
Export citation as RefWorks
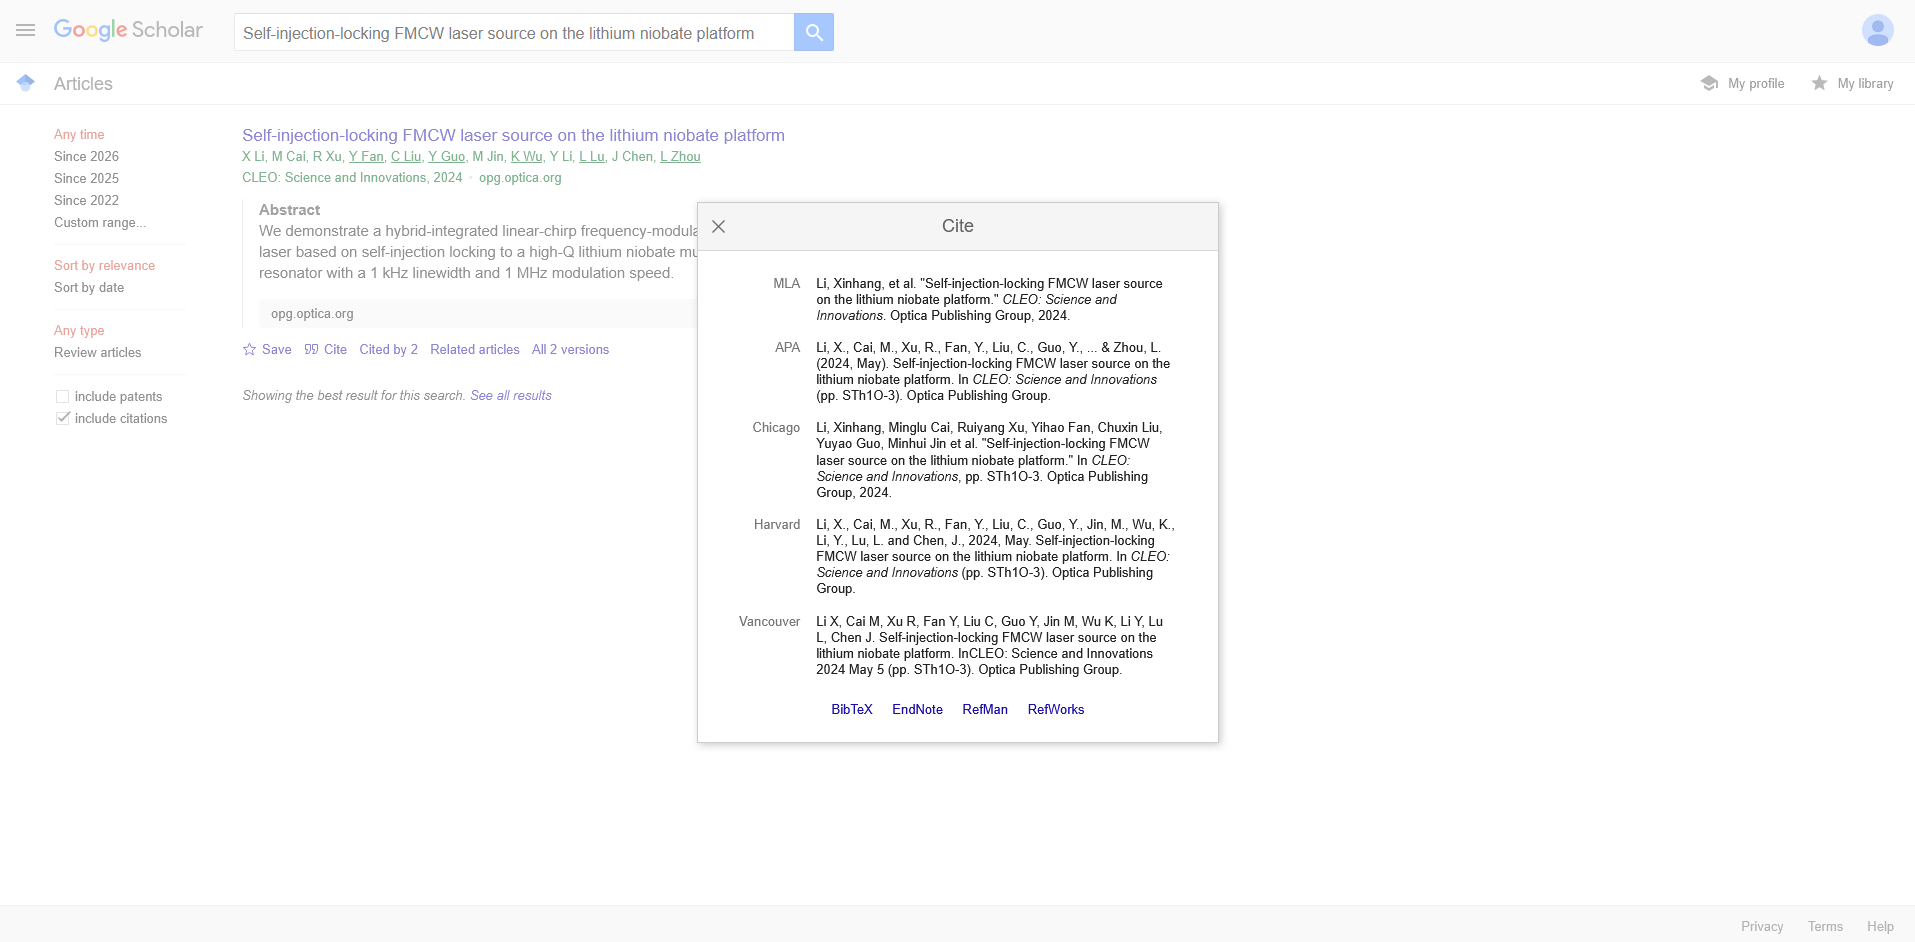[1056, 709]
